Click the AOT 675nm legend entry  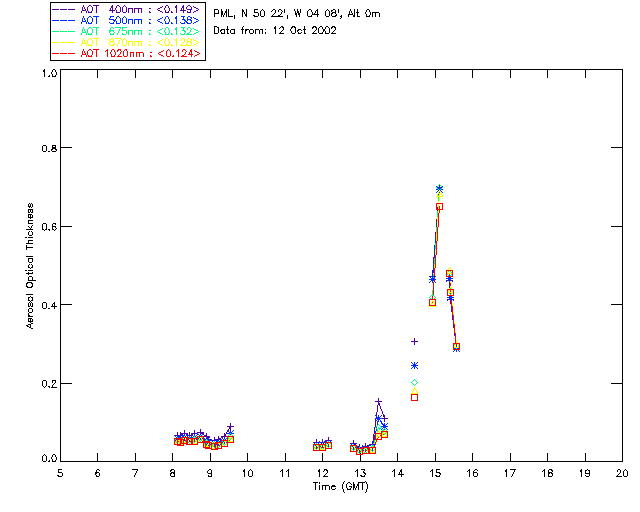(127, 31)
